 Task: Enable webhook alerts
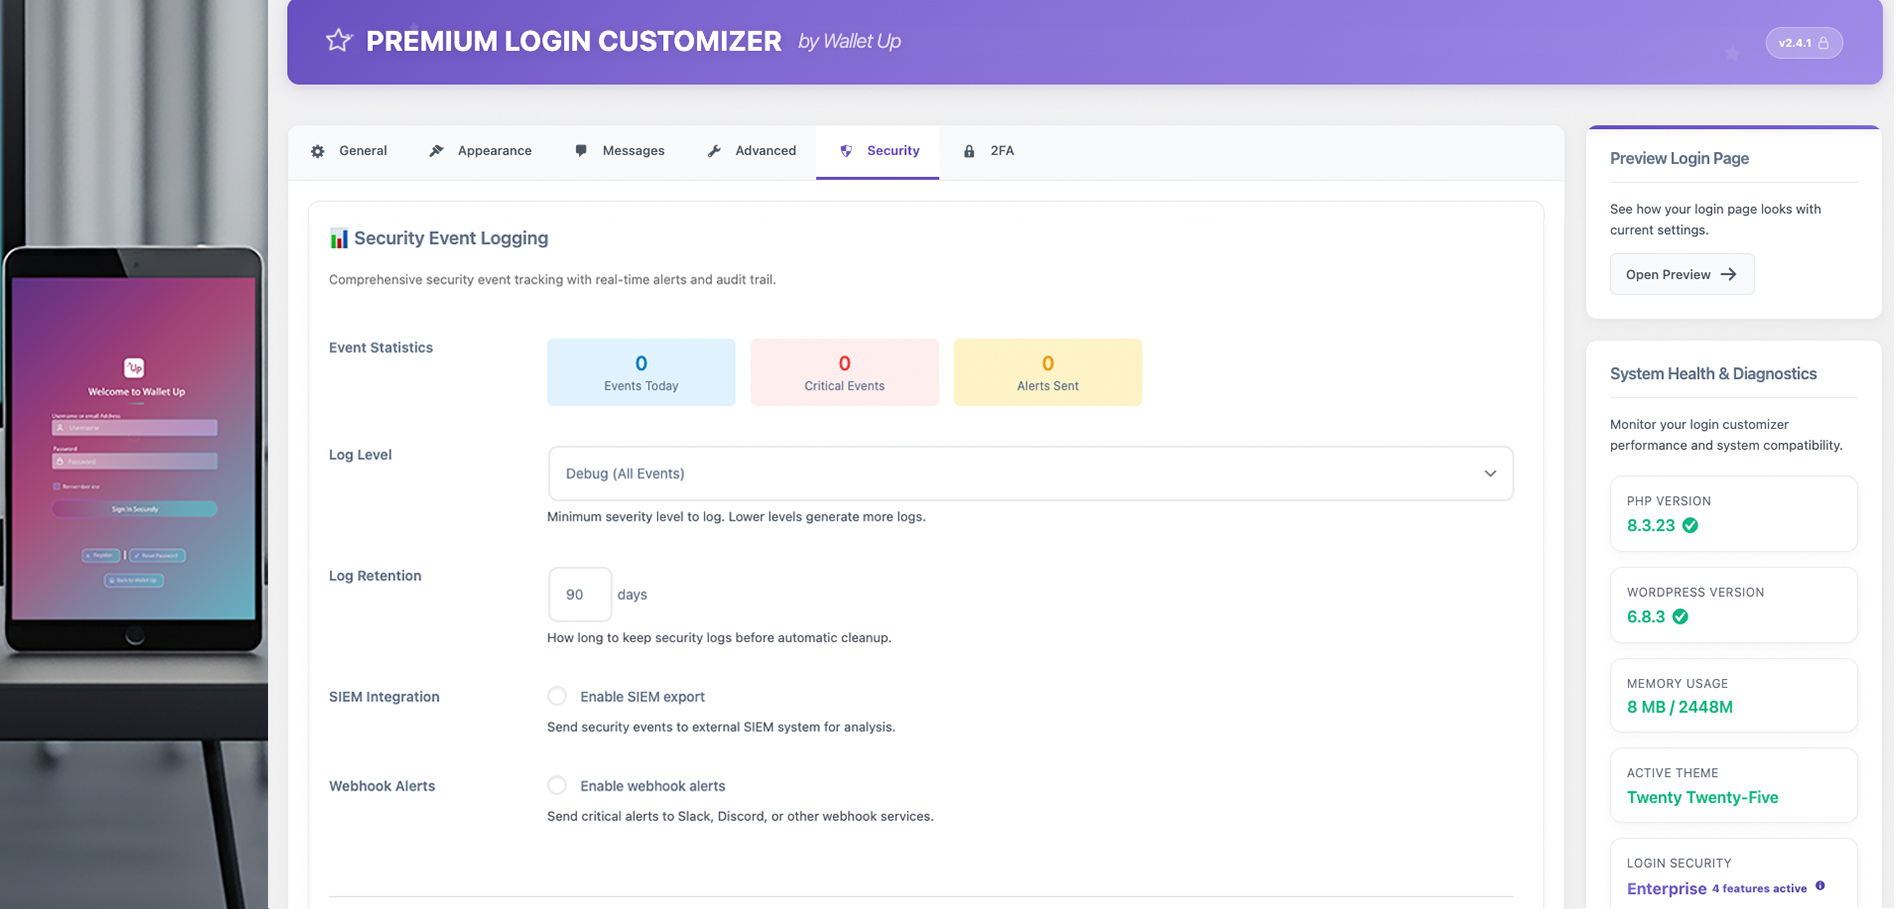click(x=557, y=786)
